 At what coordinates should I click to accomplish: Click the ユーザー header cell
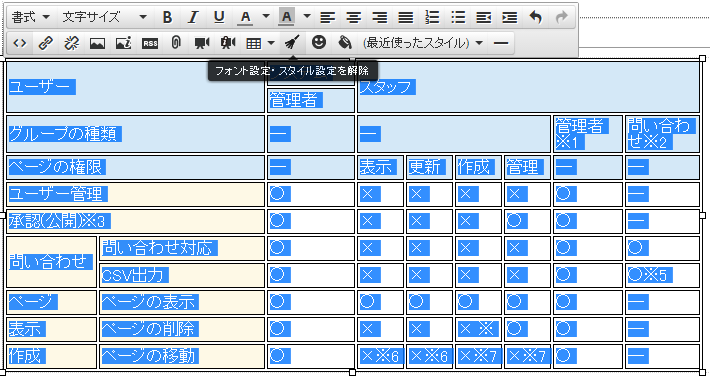pos(135,87)
